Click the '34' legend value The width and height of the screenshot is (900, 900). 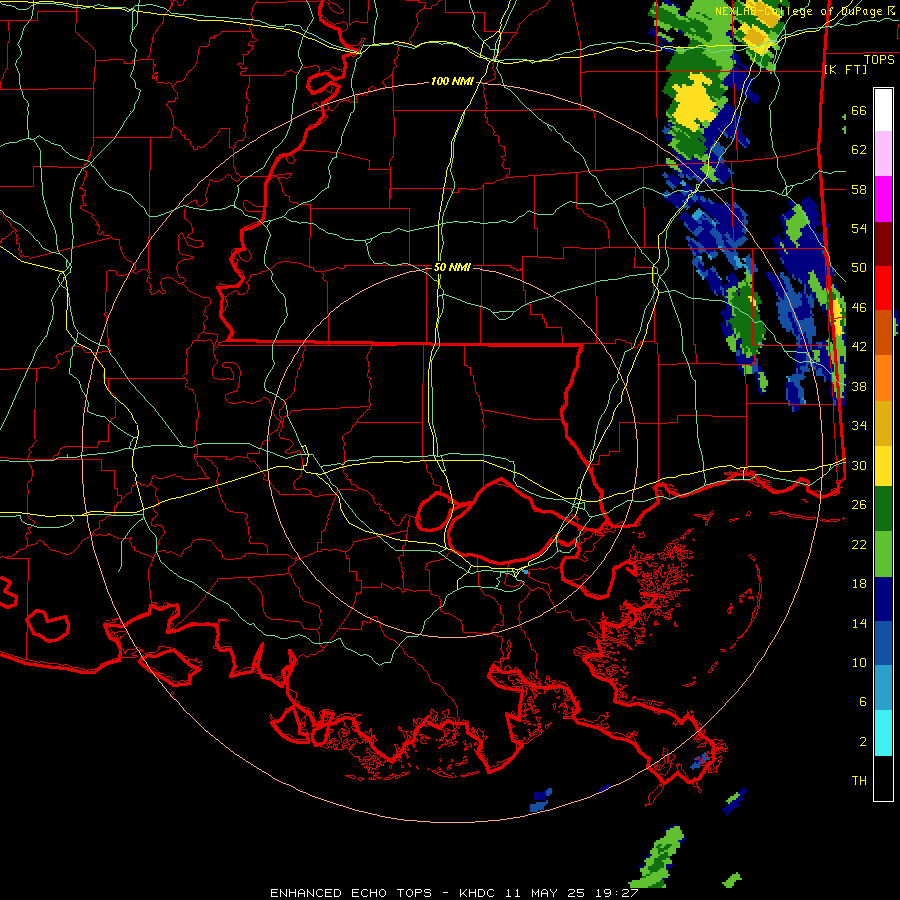(x=859, y=426)
